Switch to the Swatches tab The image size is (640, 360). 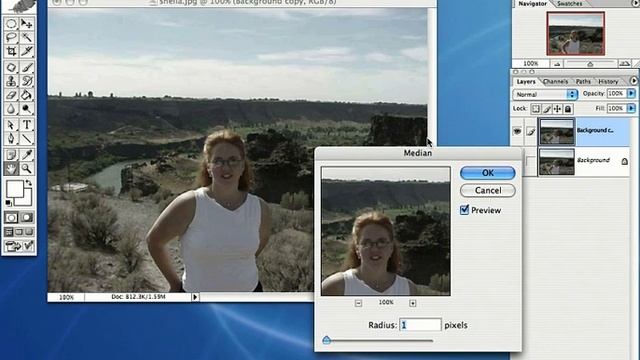click(x=569, y=3)
